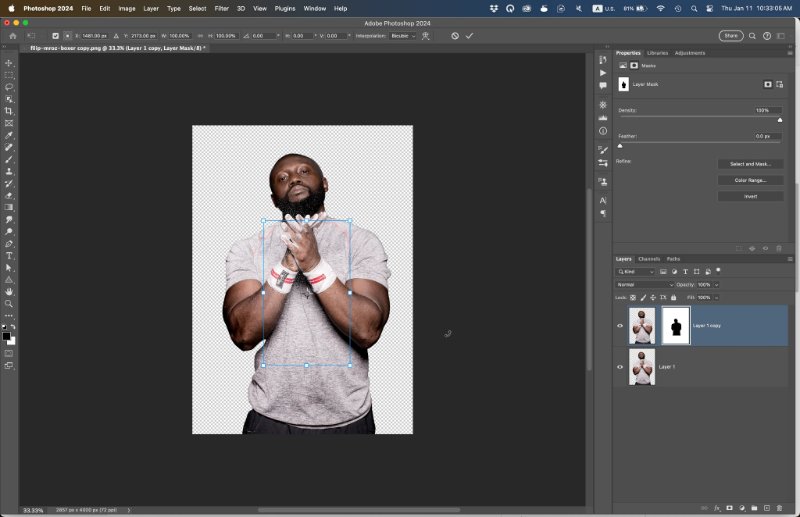Open the Interpolation Bicubic dropdown
Screen dimensions: 800x517
click(401, 36)
